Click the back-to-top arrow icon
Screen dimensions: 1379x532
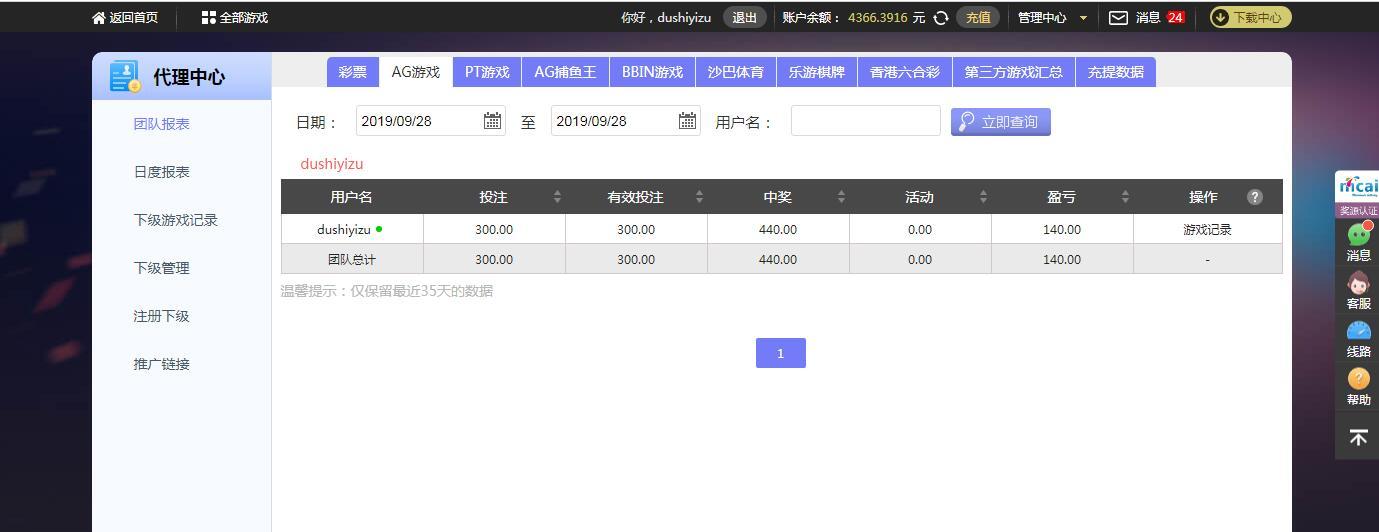point(1358,438)
